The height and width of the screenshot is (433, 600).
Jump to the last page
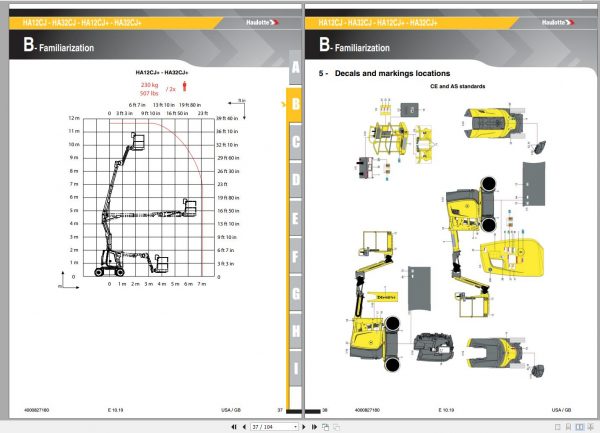coord(314,426)
